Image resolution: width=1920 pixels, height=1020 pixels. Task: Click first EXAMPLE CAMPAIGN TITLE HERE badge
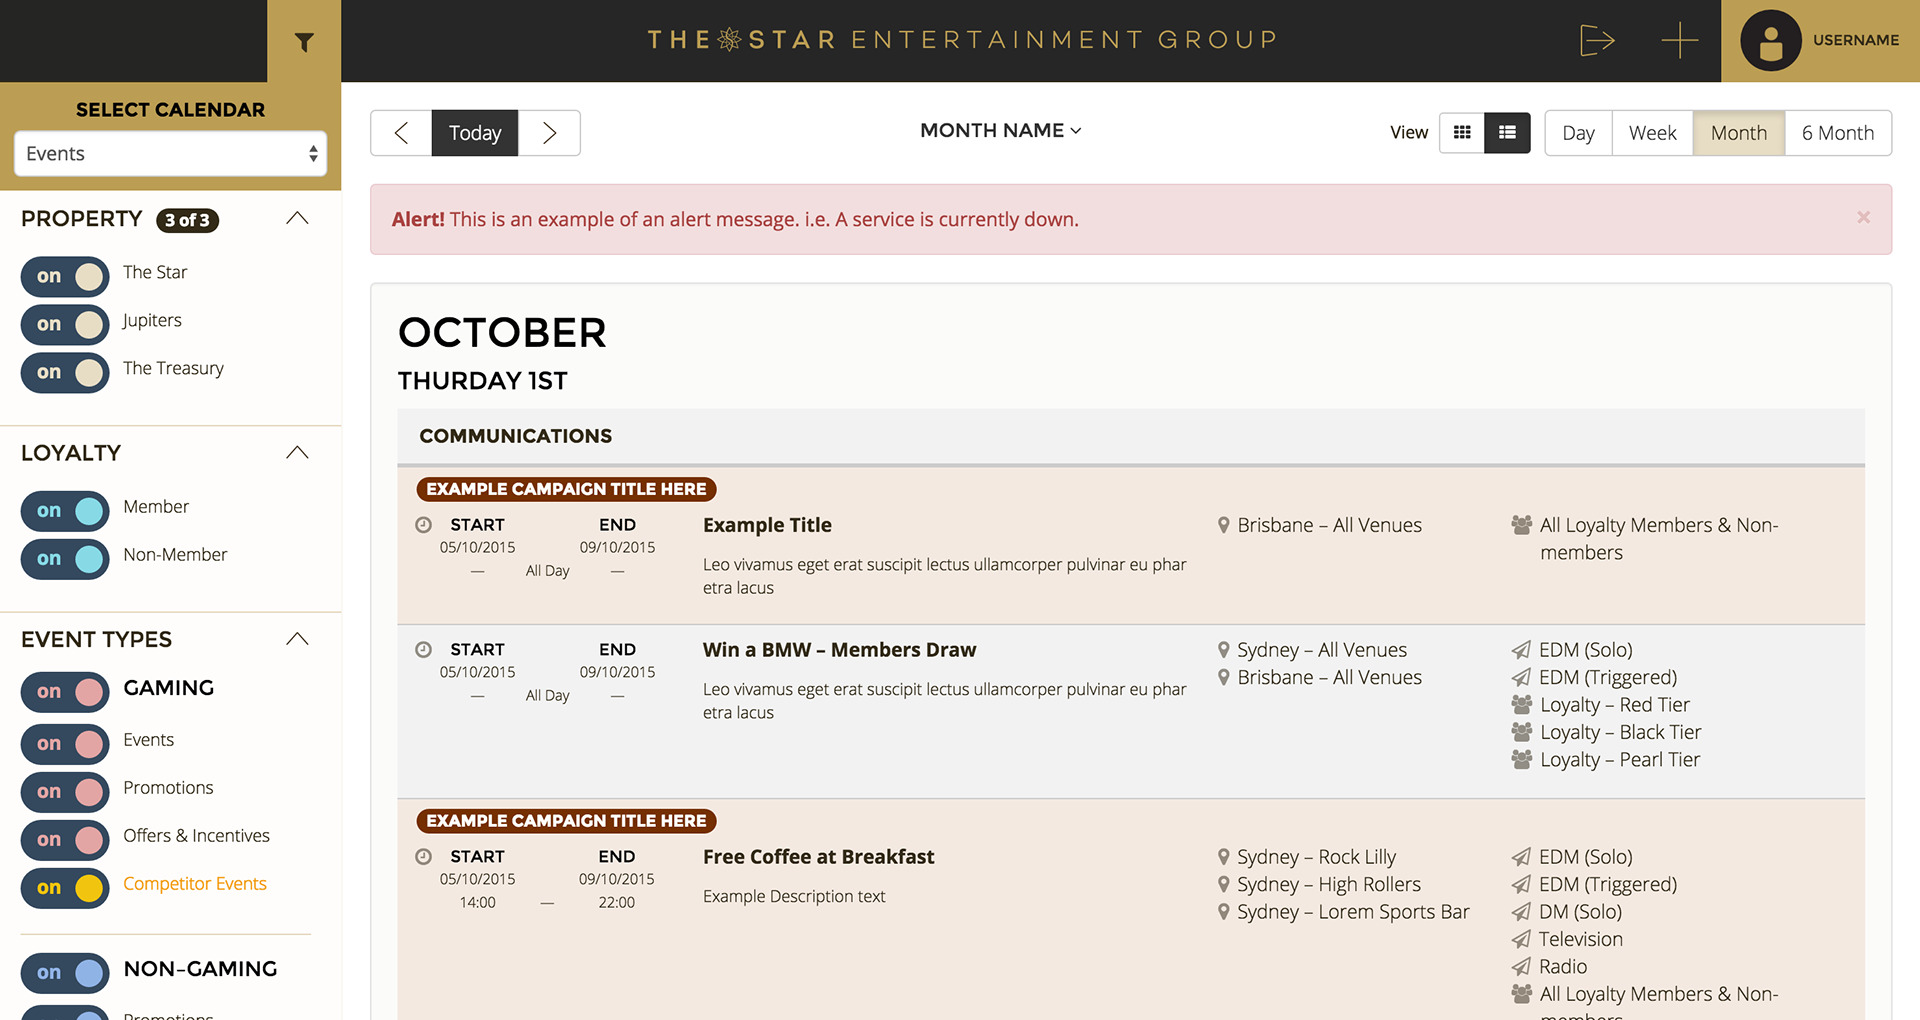(566, 489)
